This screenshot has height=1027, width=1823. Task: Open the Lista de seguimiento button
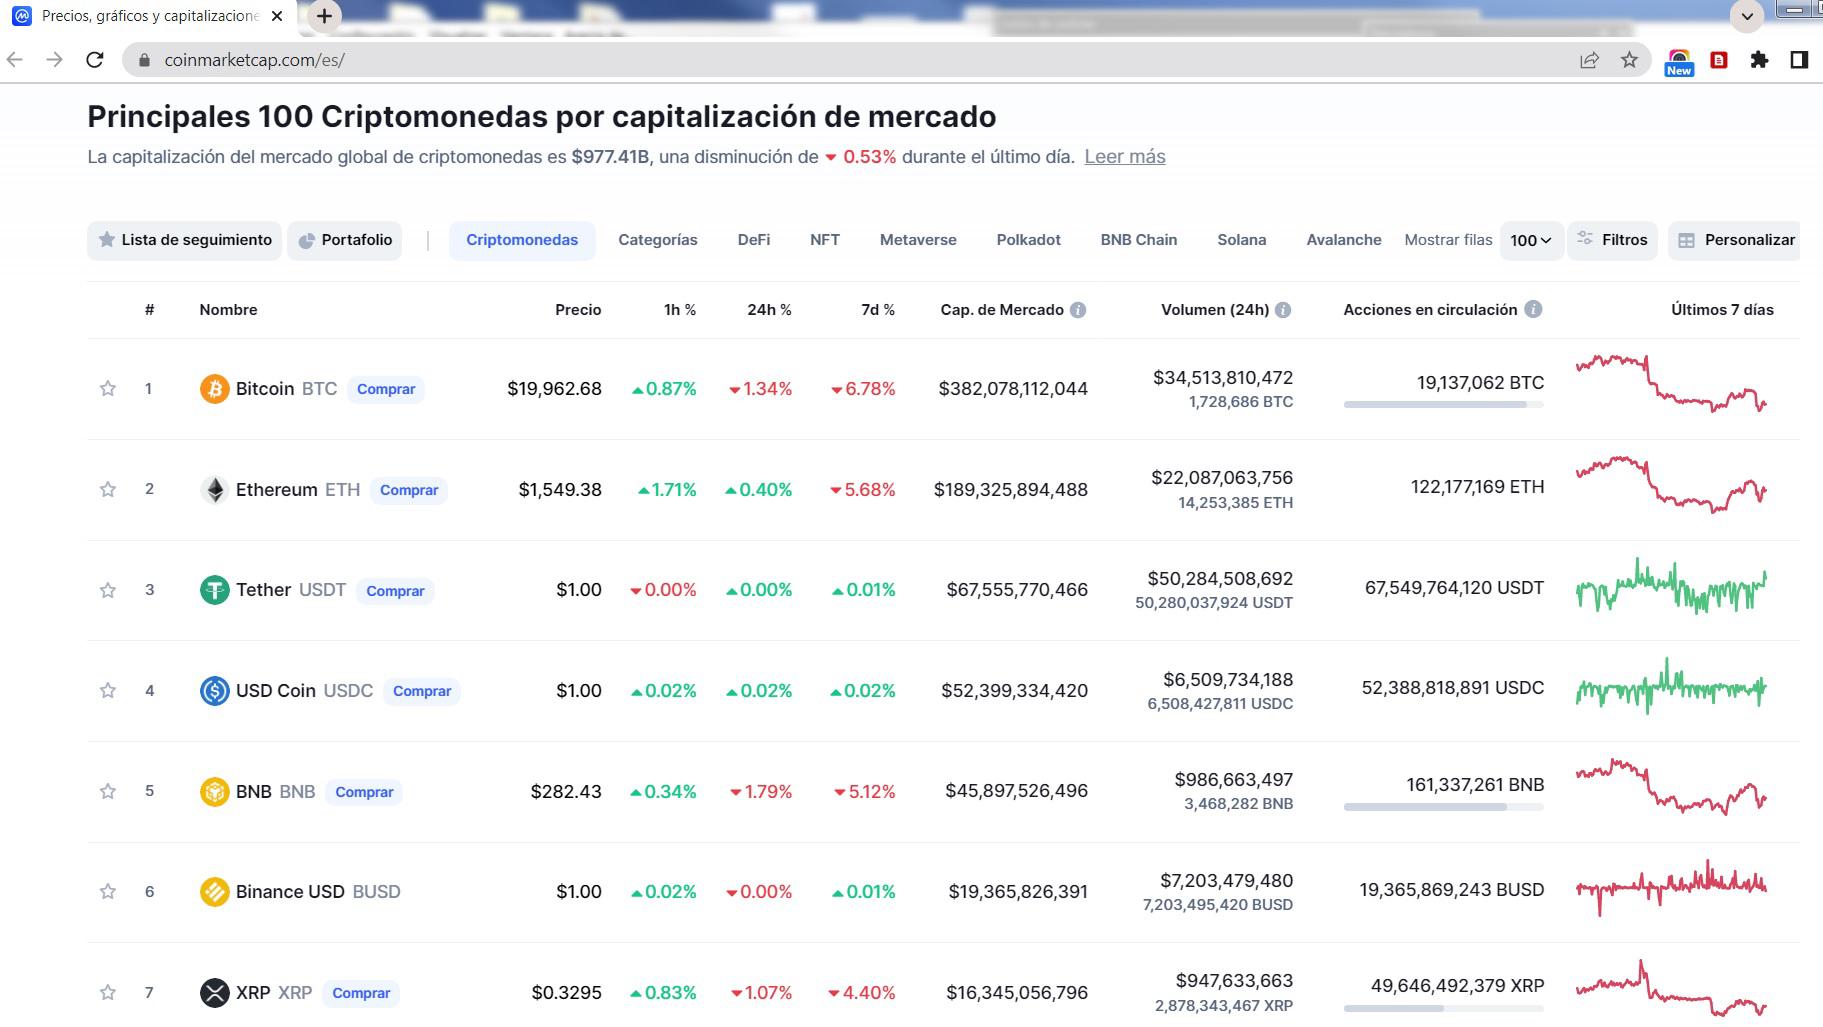point(185,241)
